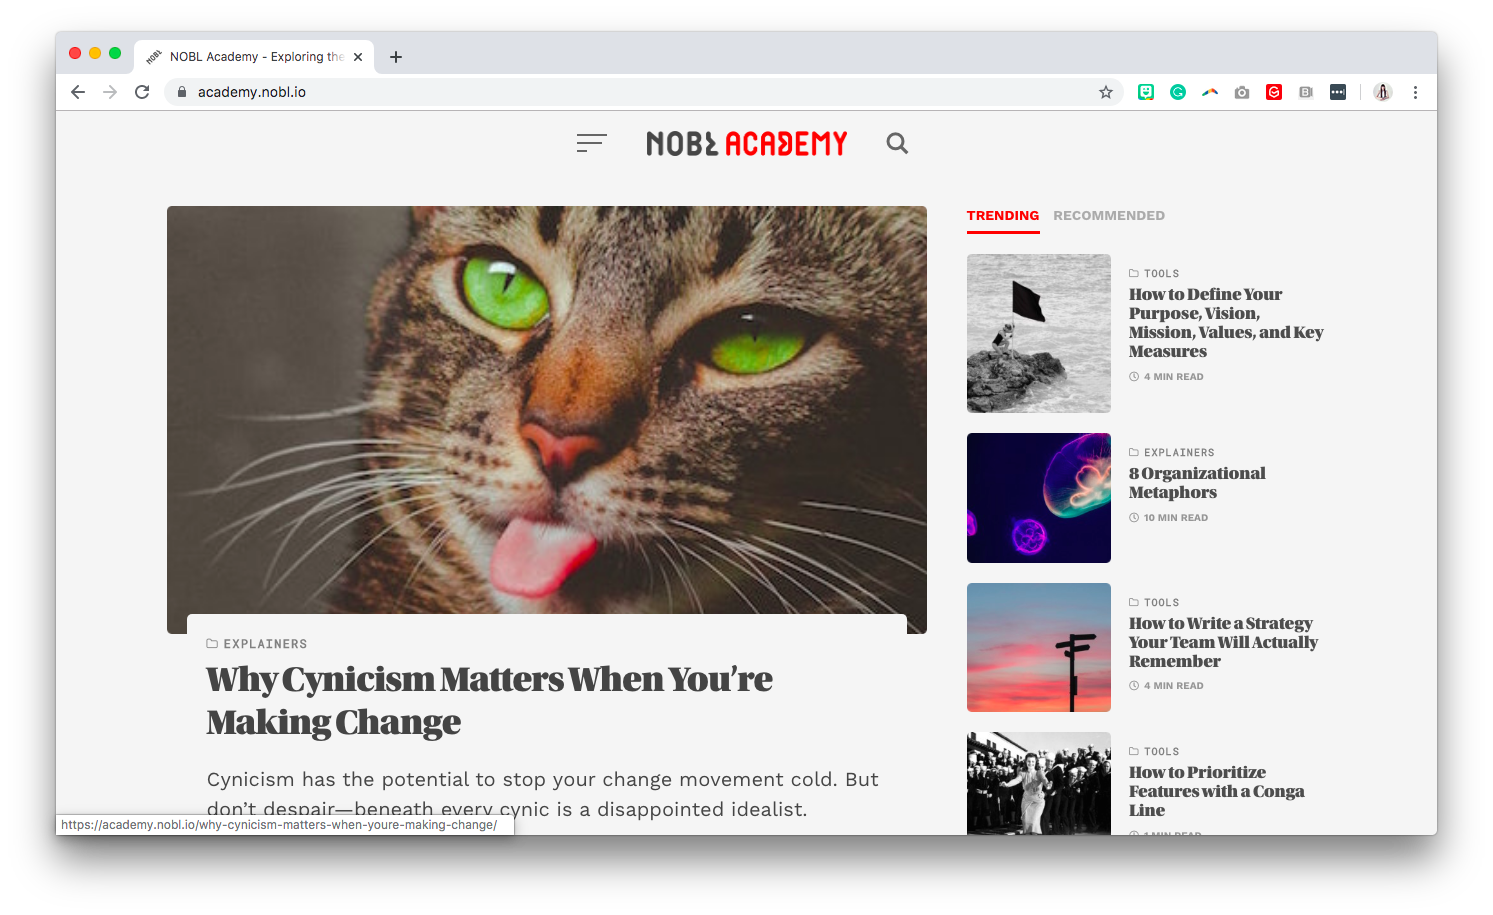The image size is (1493, 915).
Task: Switch to the Trending tab
Action: point(1003,216)
